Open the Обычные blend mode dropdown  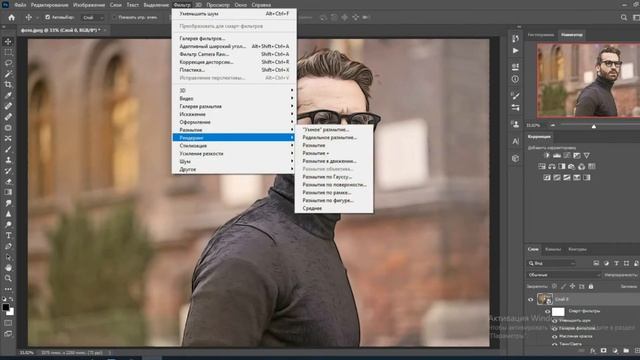564,275
